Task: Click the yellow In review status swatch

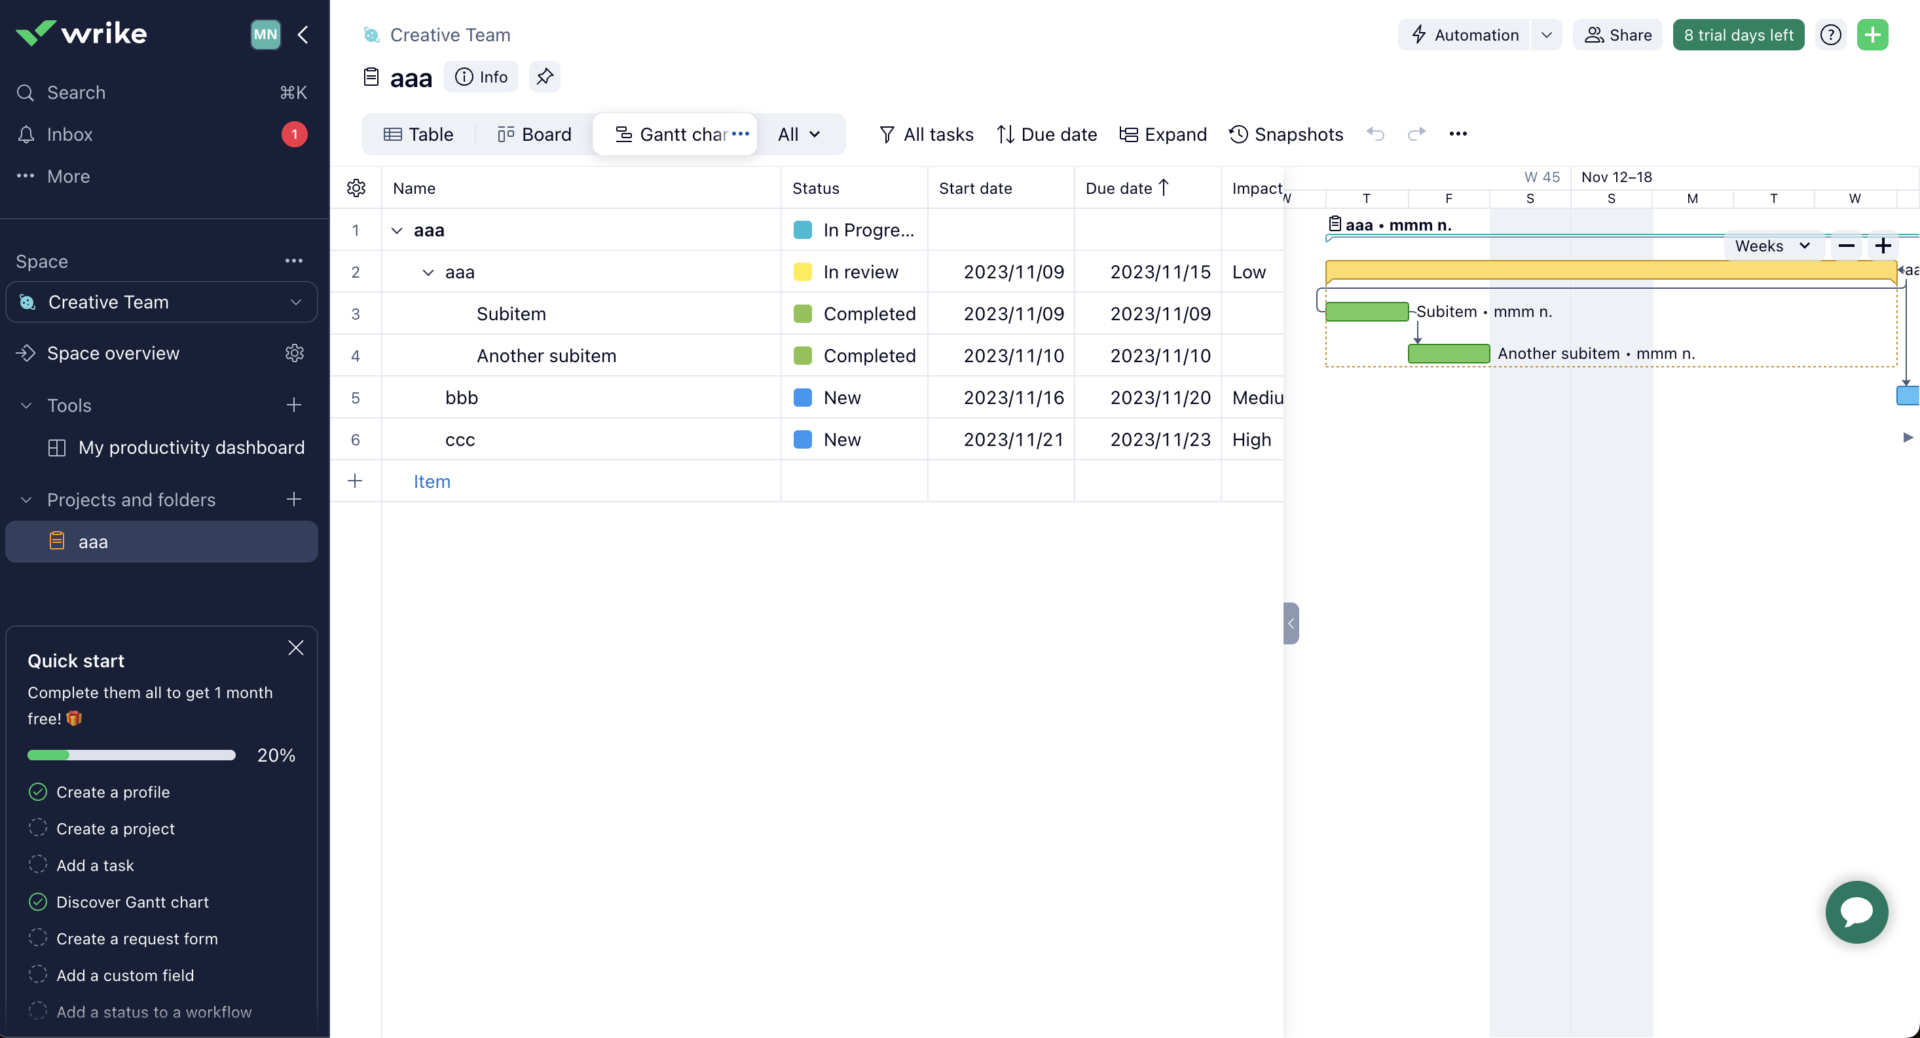Action: 802,272
